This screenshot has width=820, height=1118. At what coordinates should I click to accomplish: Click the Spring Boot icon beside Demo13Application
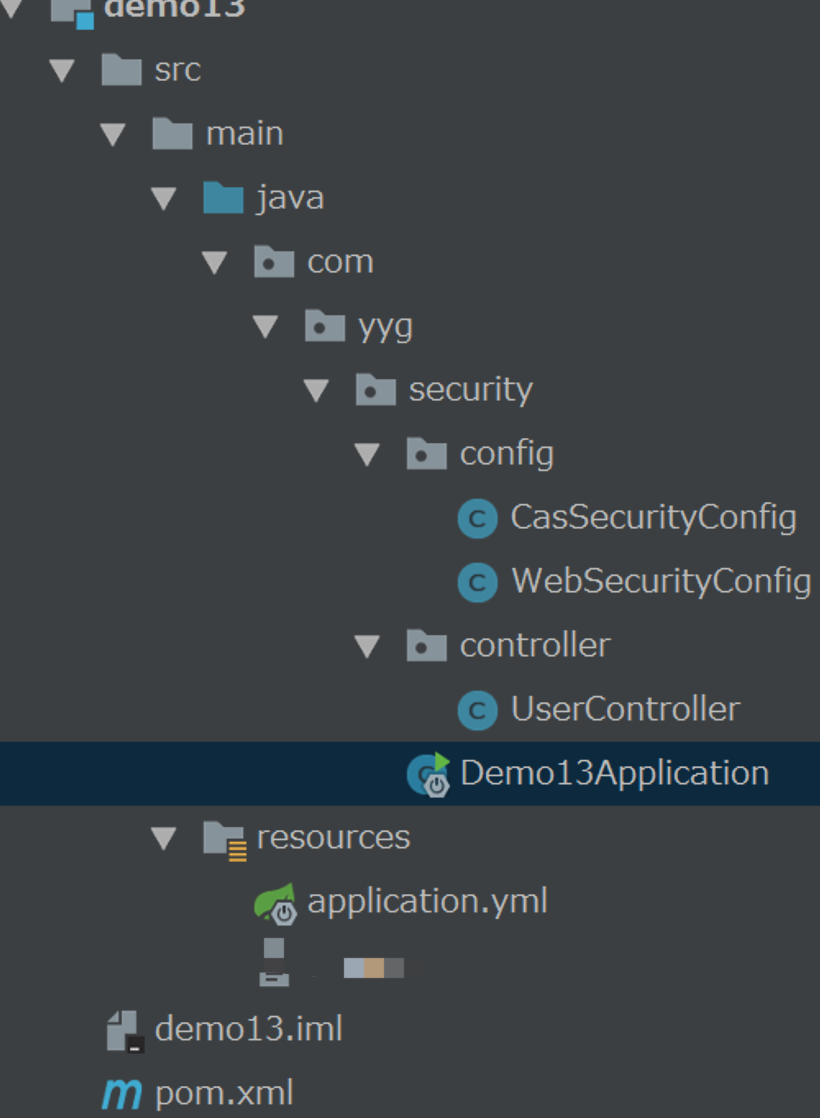[x=428, y=773]
